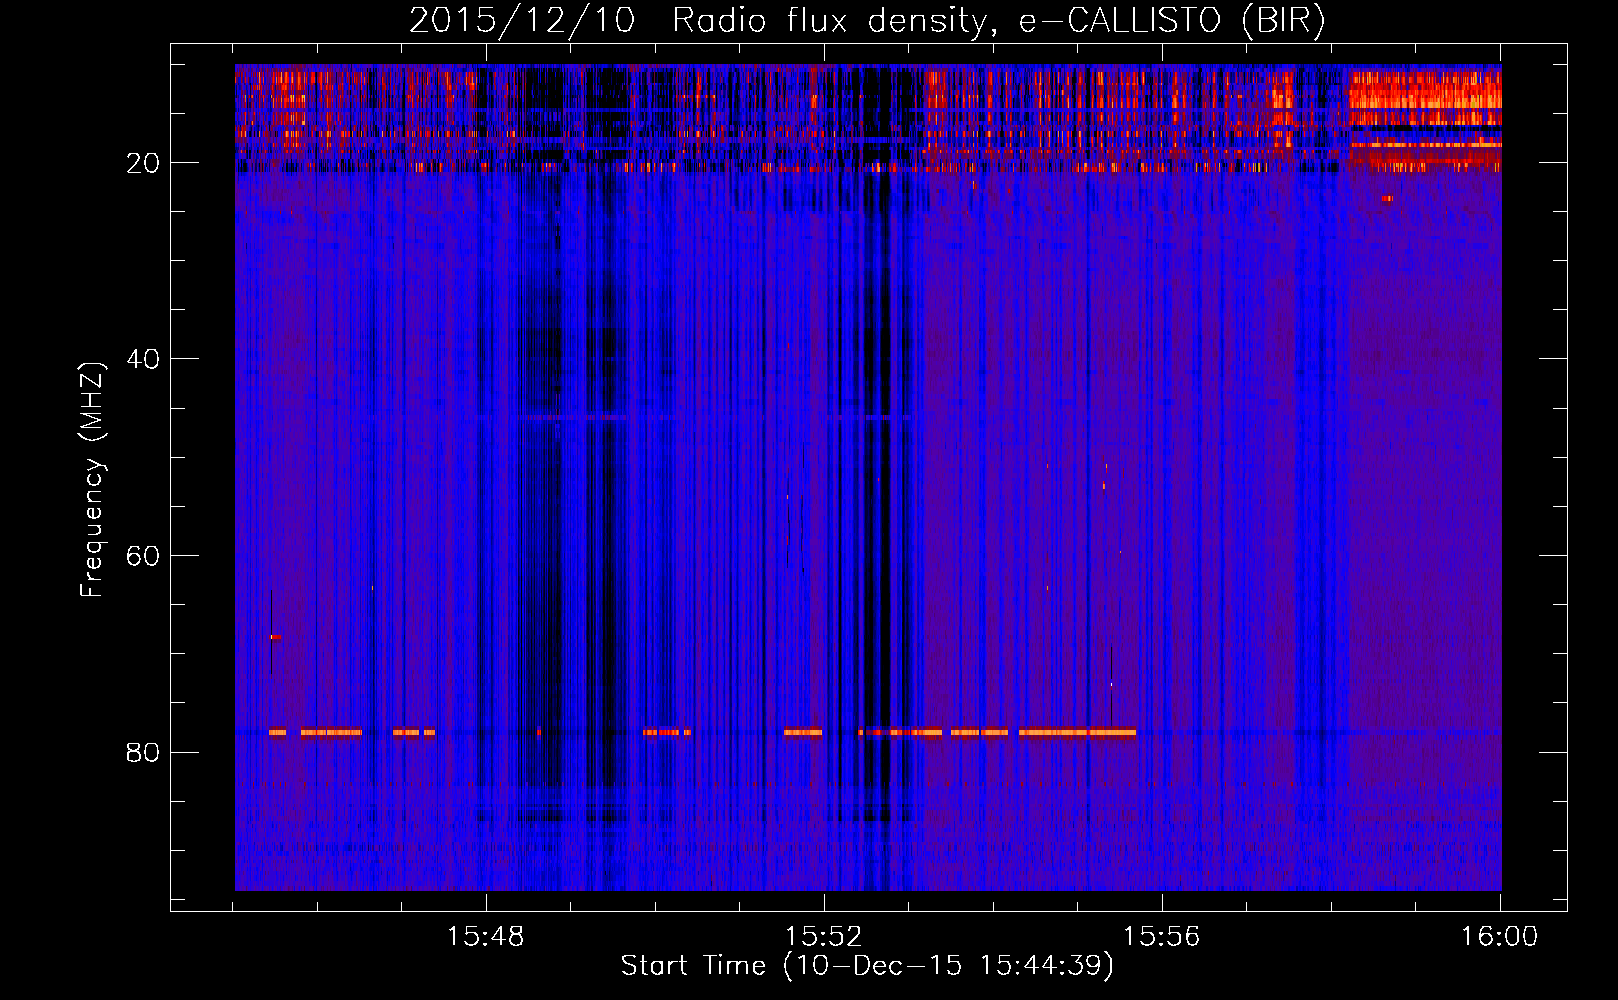
Task: Click the 15:48 time tick label
Action: click(486, 937)
